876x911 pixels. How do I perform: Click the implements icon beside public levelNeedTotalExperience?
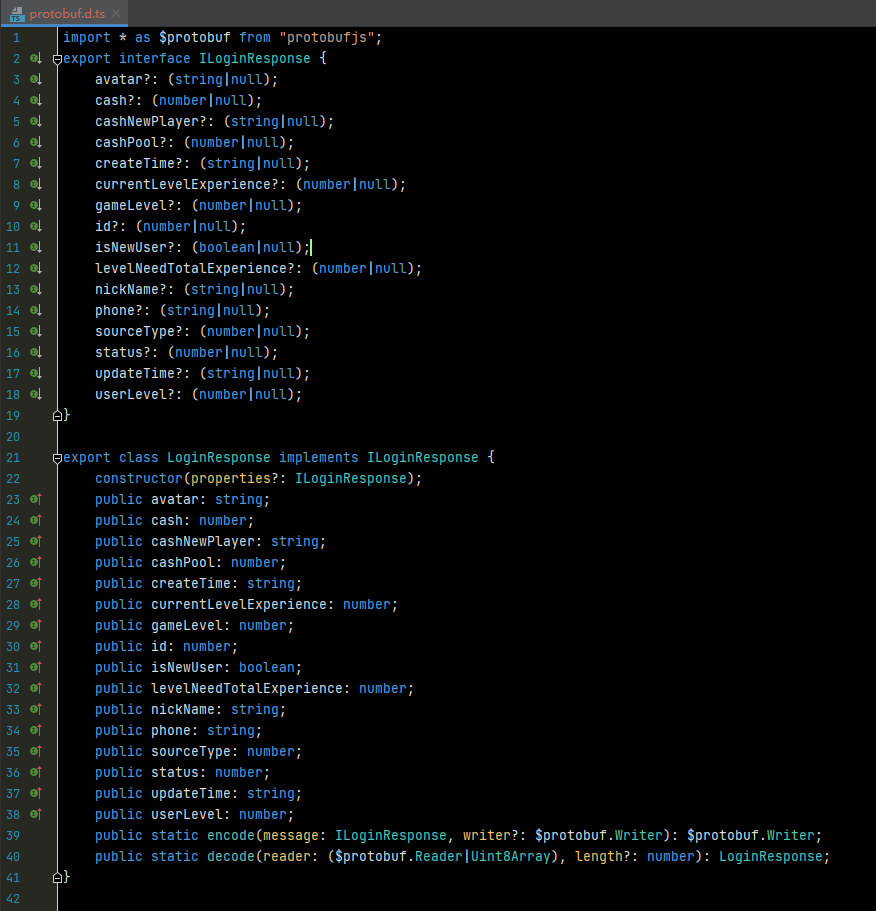(x=35, y=688)
